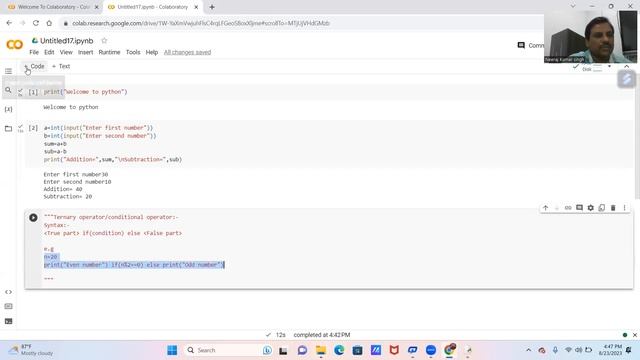Add a comment to the selected cell
The width and height of the screenshot is (640, 360).
click(579, 208)
